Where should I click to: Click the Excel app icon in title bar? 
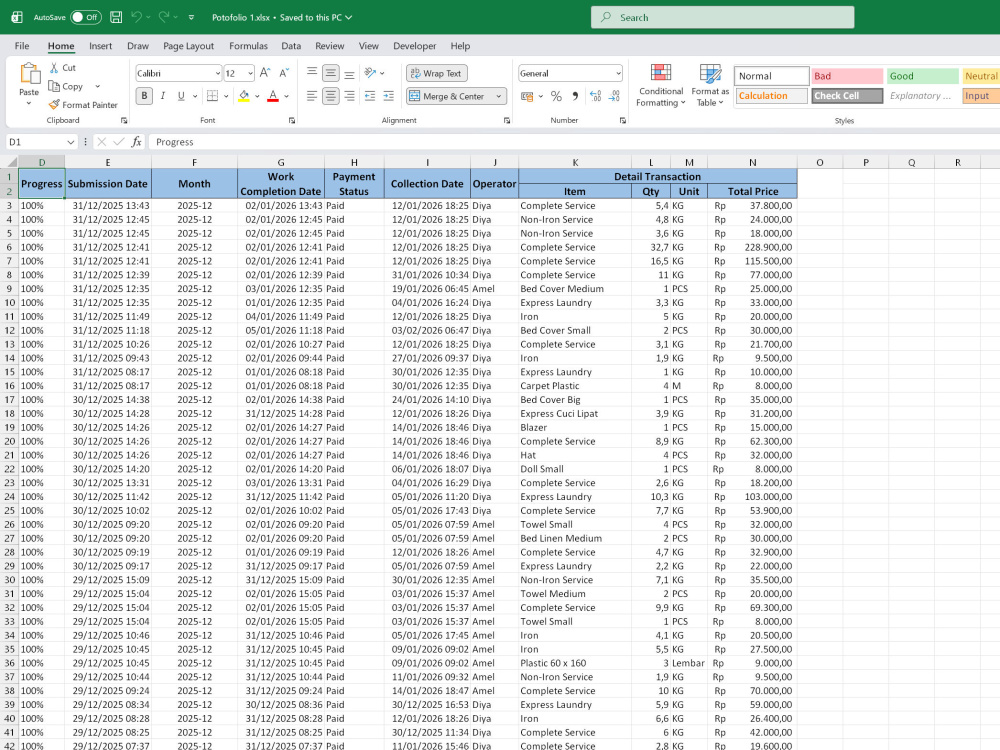coord(17,17)
